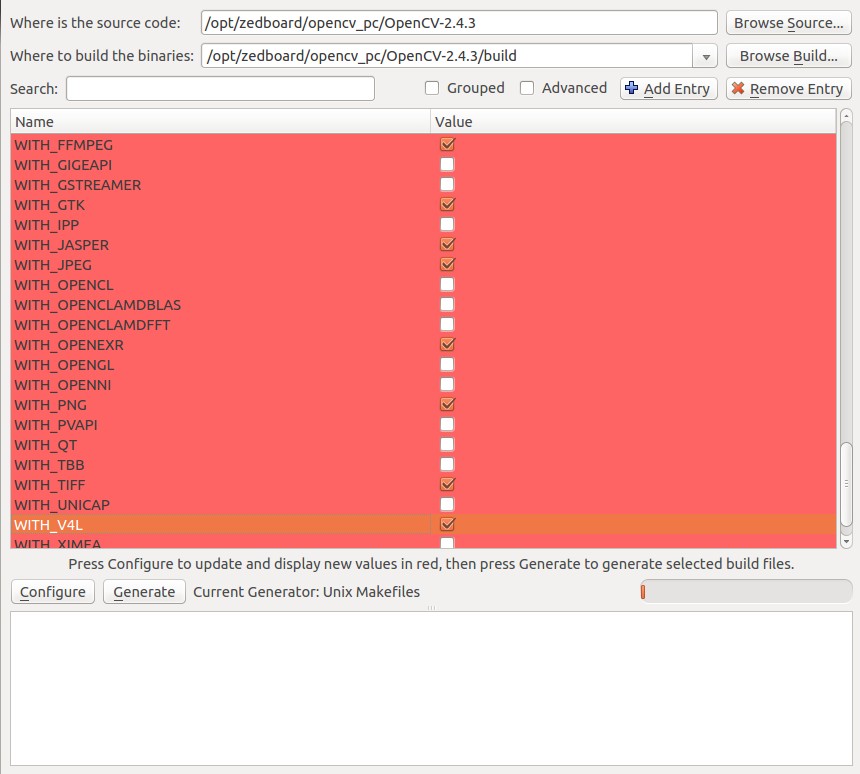The height and width of the screenshot is (774, 860).
Task: Check the WITH_OPENGL option
Action: click(x=448, y=364)
